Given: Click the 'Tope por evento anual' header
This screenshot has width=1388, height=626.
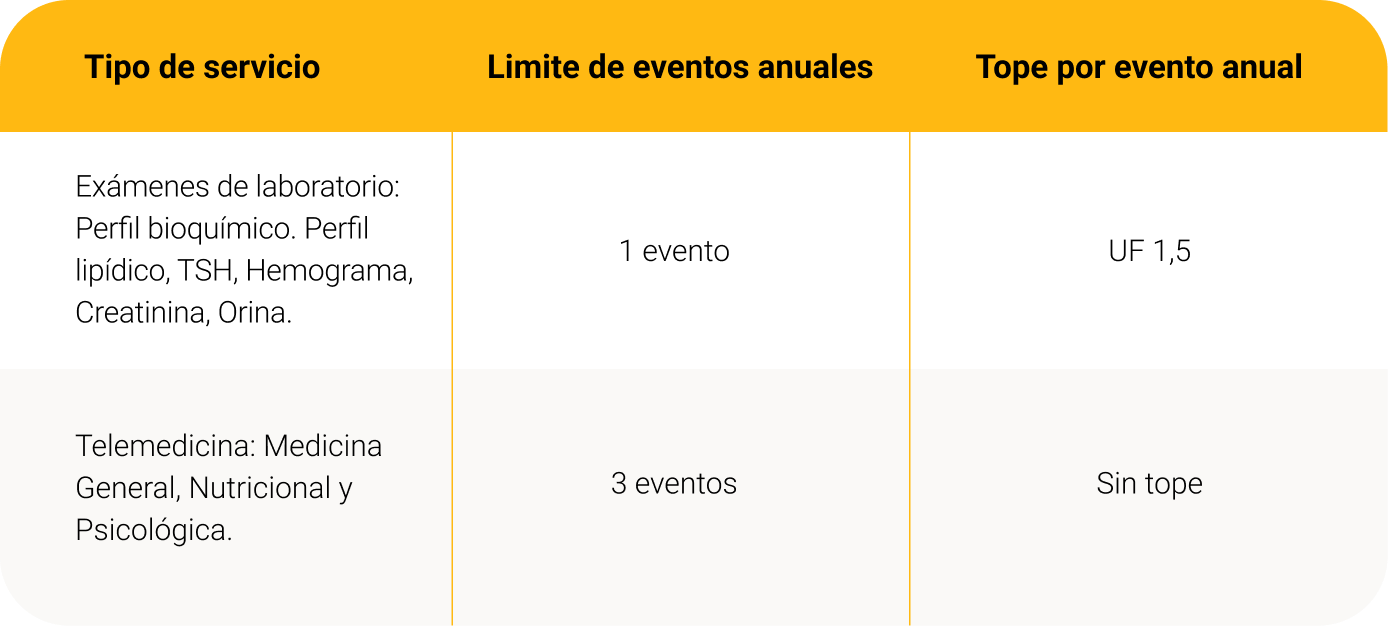Looking at the screenshot, I should tap(1139, 67).
